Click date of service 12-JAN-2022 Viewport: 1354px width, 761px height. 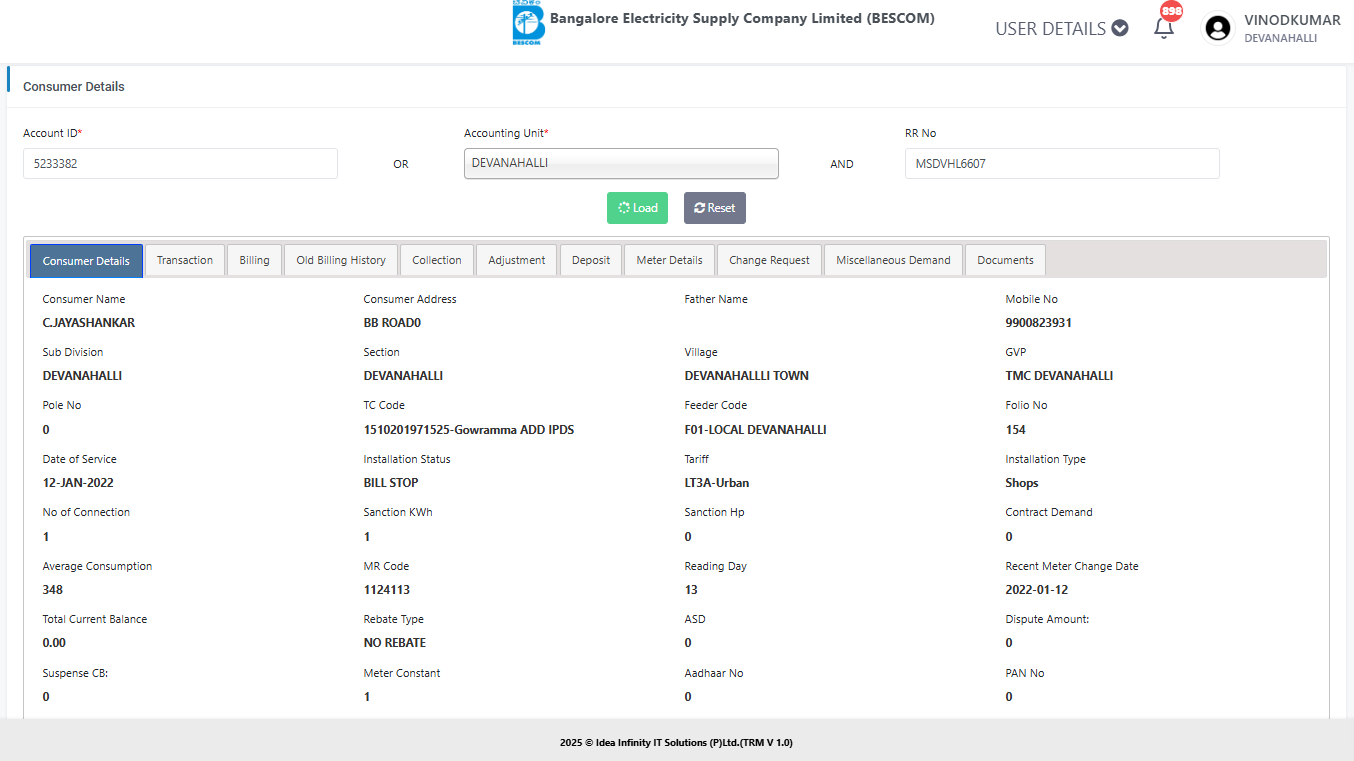click(x=78, y=483)
